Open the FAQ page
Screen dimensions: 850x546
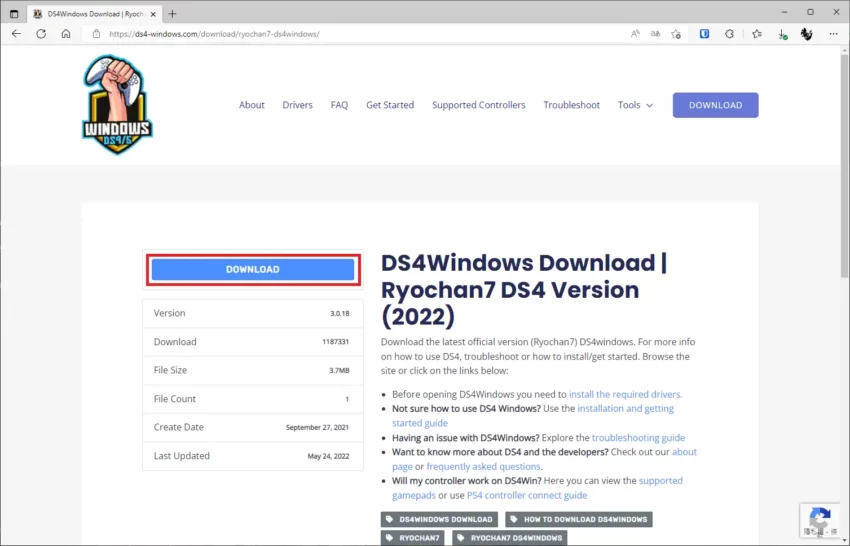(x=339, y=105)
